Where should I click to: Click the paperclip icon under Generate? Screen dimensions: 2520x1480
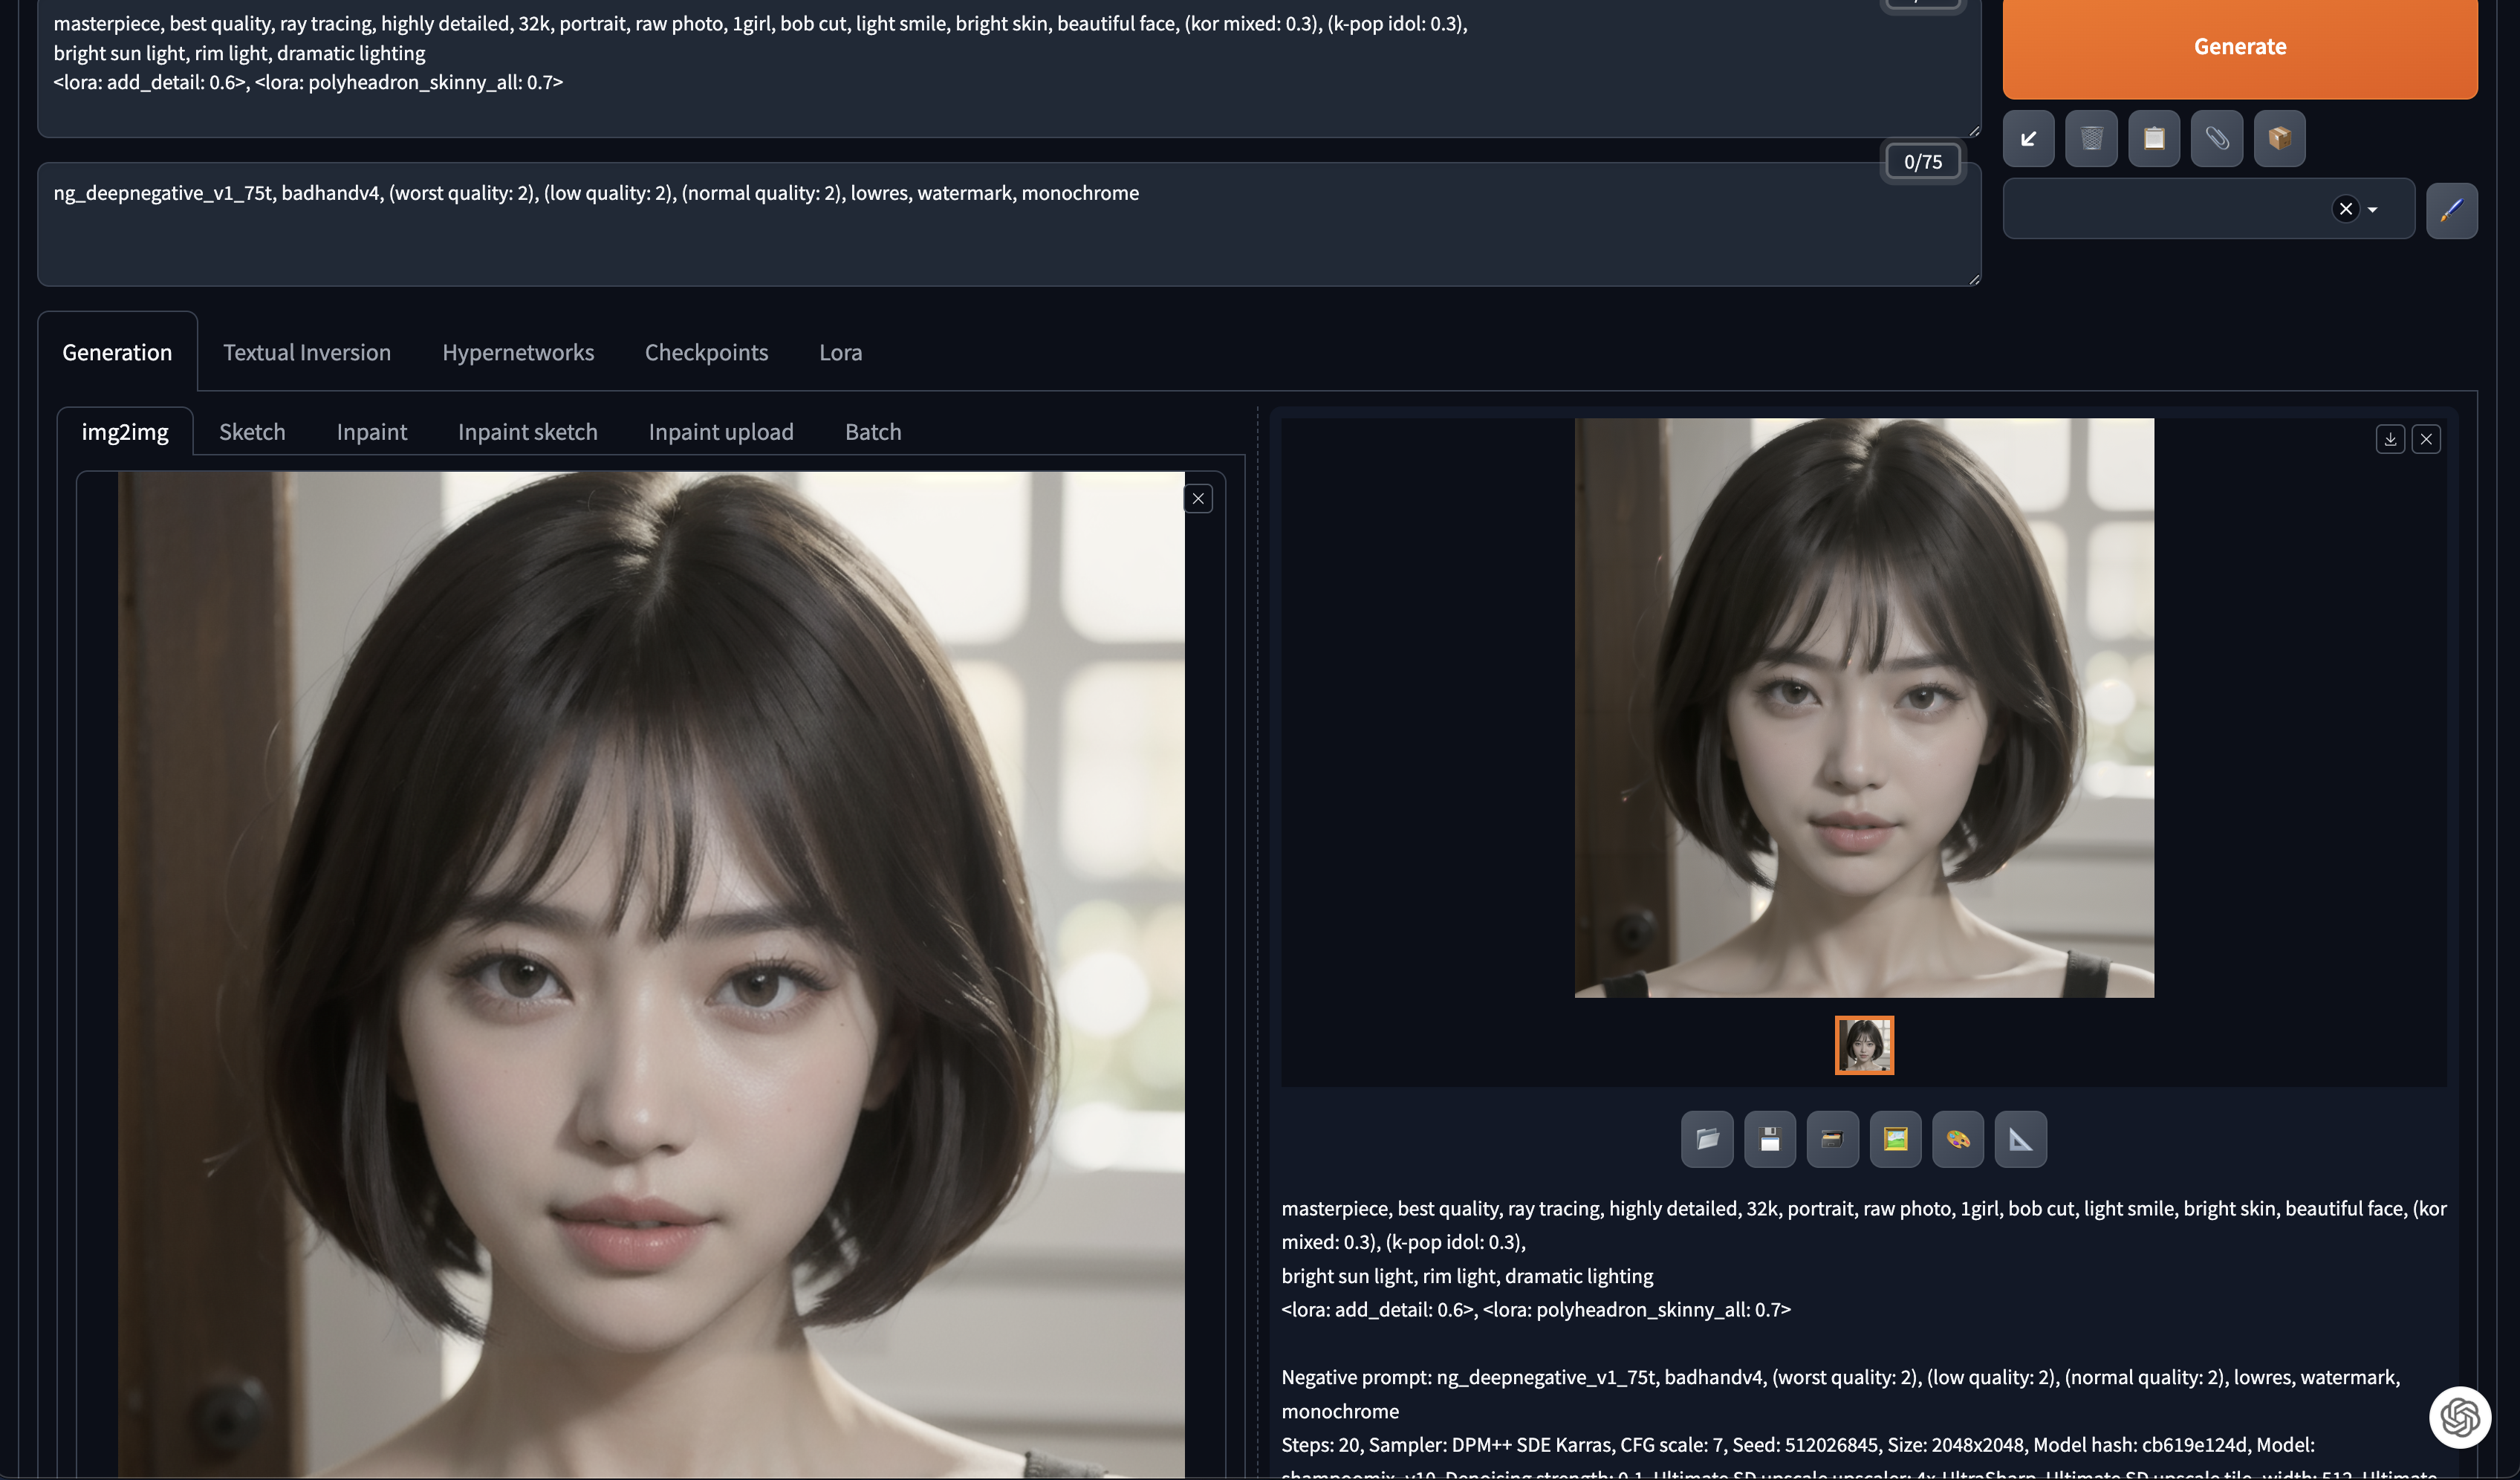[x=2217, y=138]
